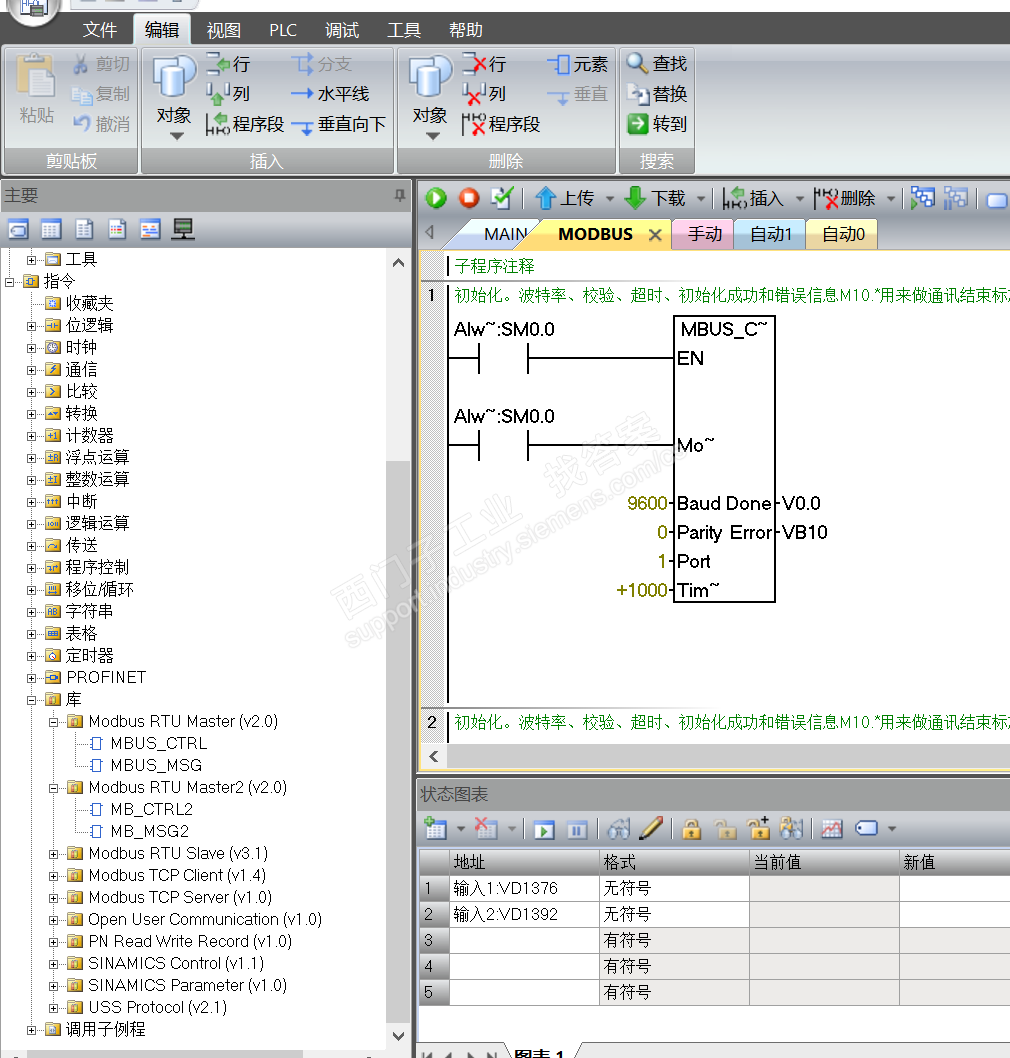Switch to the PLC ribbon tab

283,30
